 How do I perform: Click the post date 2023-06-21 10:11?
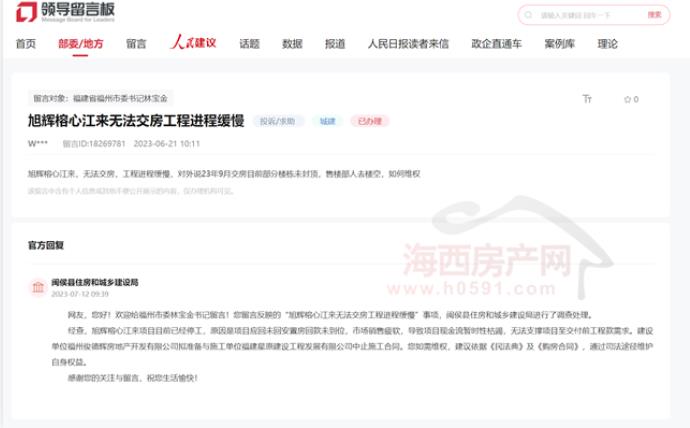click(167, 143)
